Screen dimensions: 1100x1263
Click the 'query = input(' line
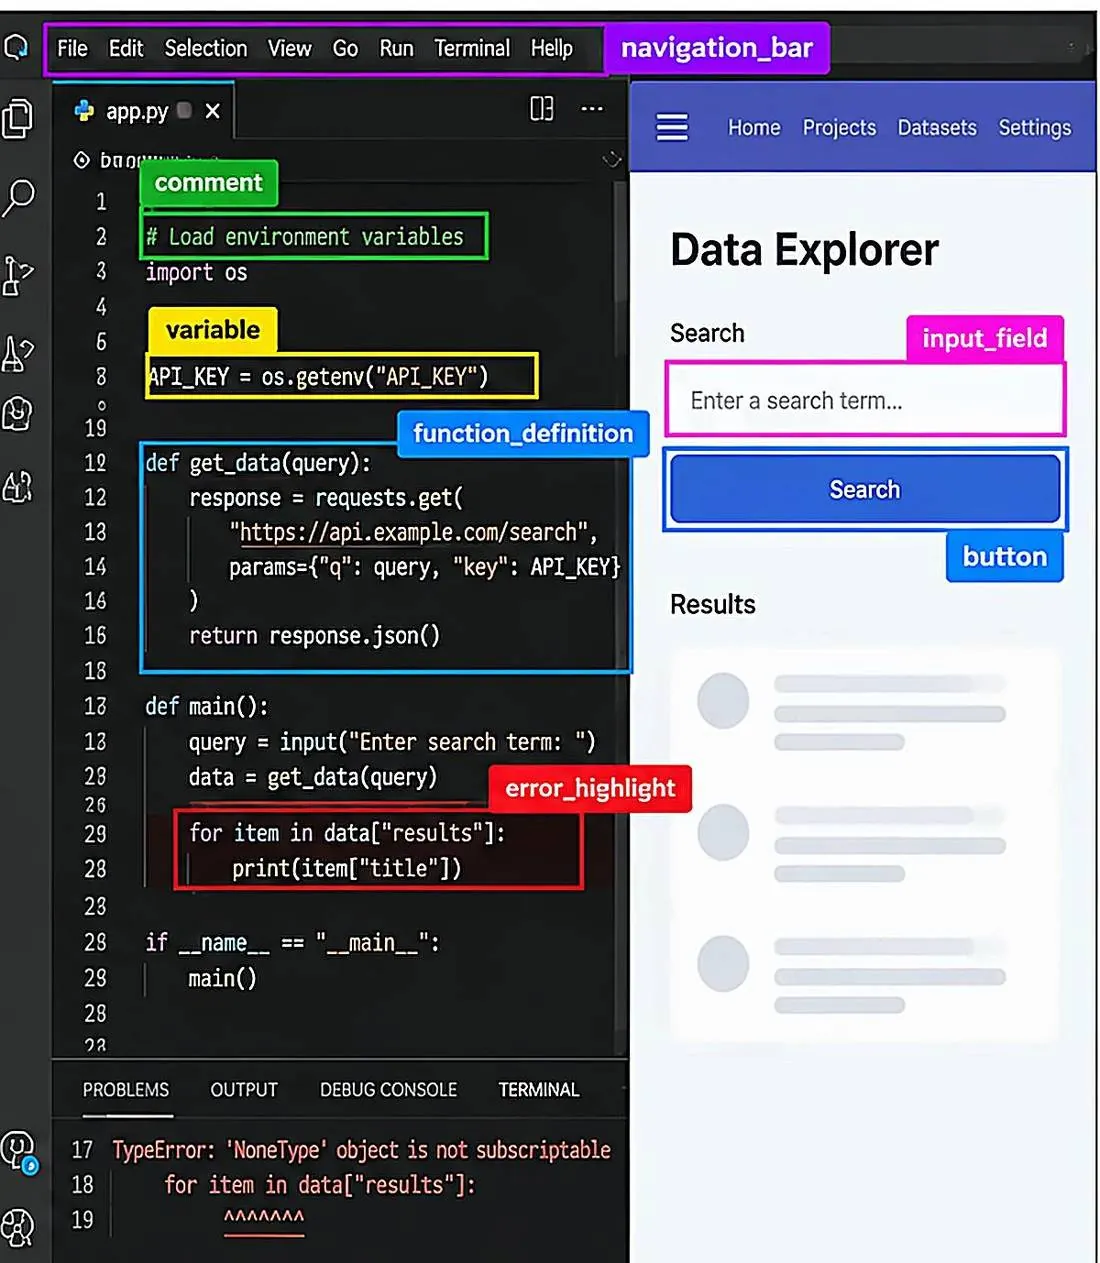coord(392,742)
